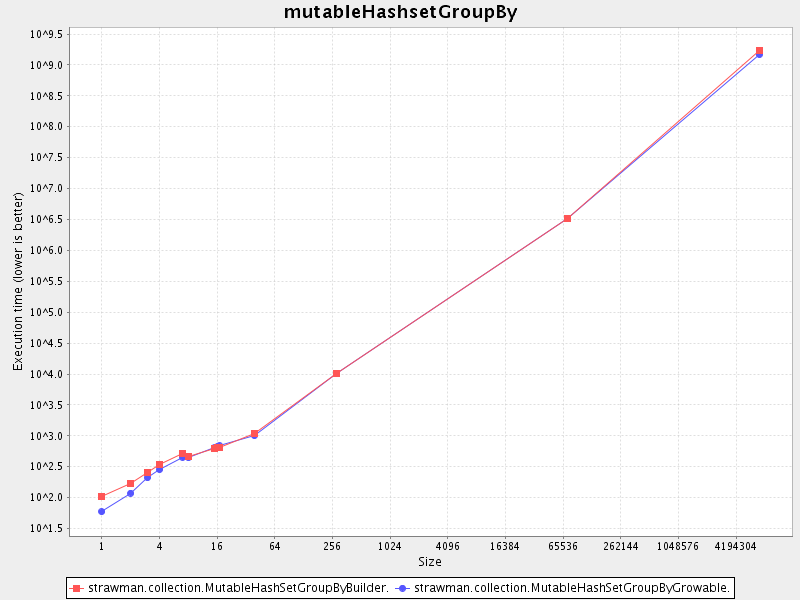
Task: Click the red data point at size 4
Action: [159, 465]
